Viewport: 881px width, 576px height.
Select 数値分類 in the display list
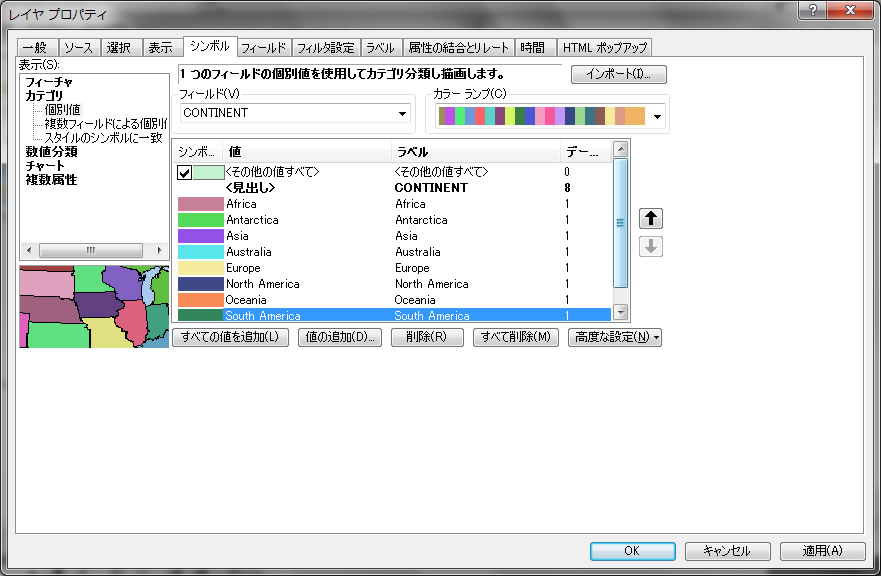pos(51,152)
